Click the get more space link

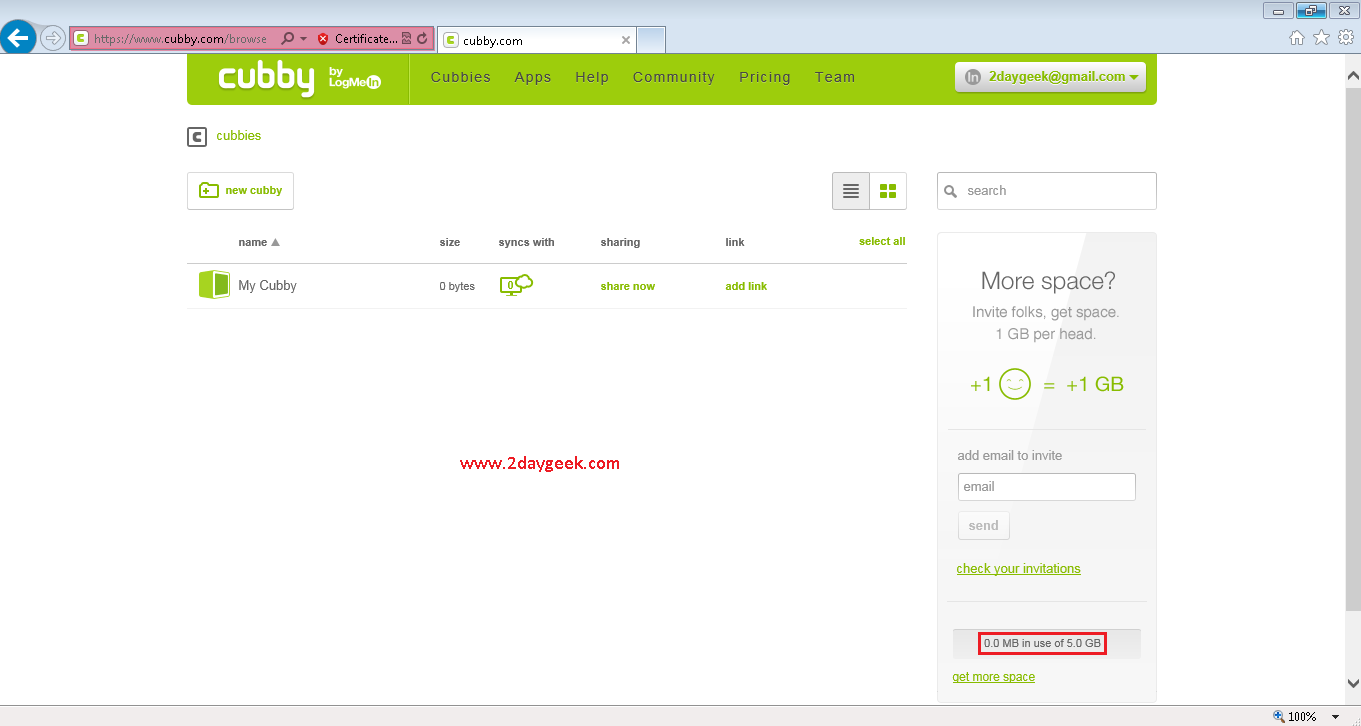[993, 677]
